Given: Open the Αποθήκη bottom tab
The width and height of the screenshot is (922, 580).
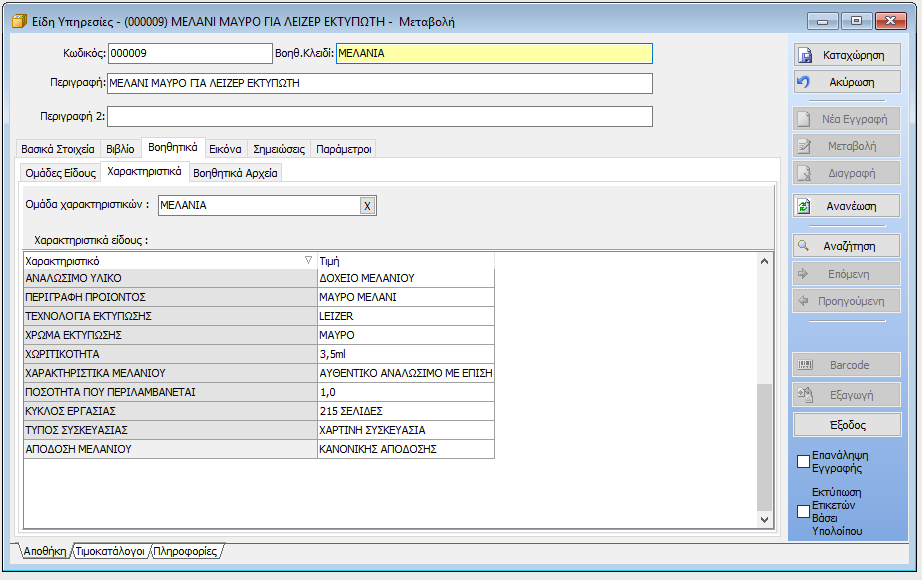Looking at the screenshot, I should point(45,551).
